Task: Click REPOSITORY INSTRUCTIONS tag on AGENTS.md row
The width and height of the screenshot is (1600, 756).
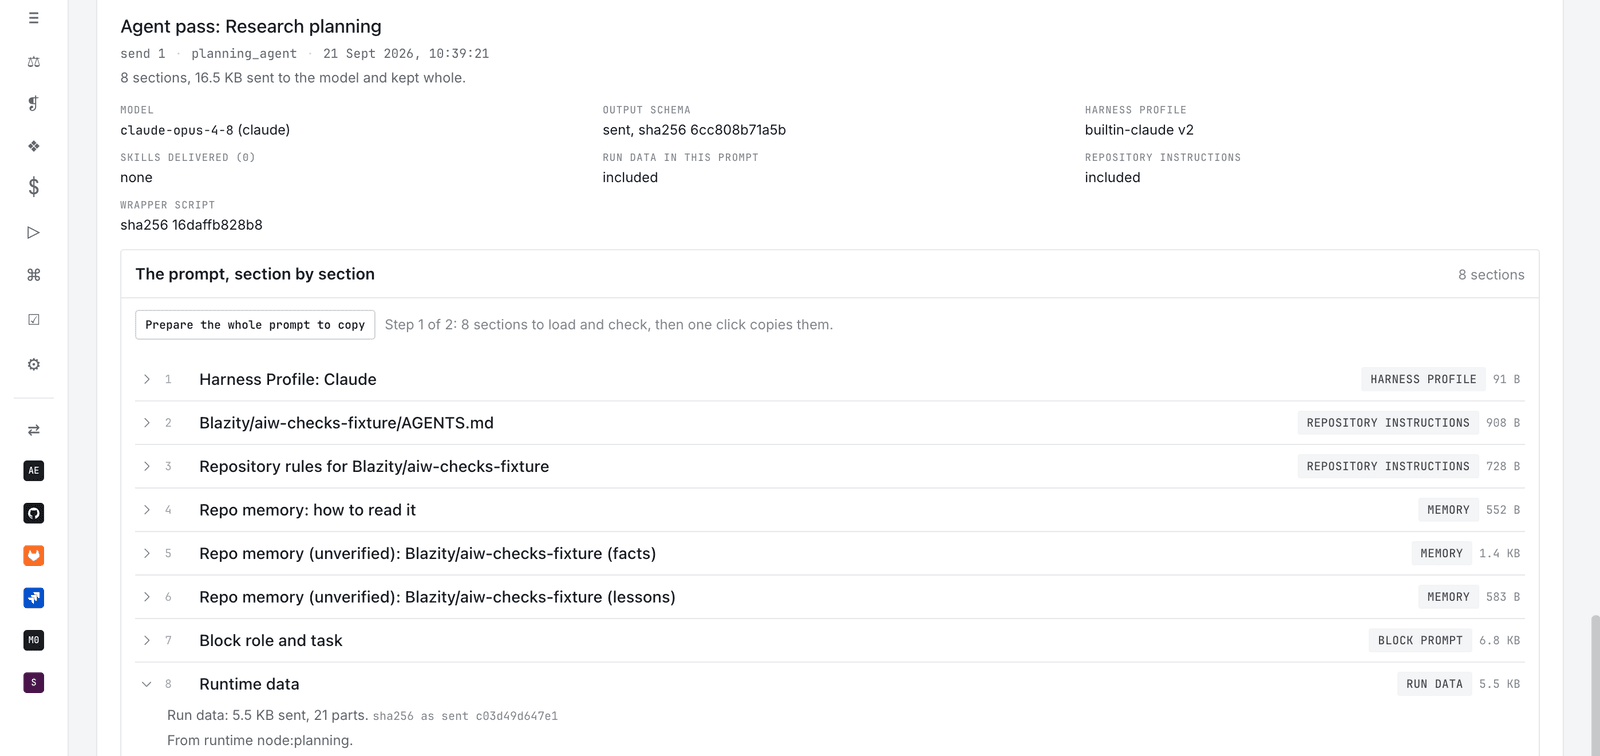Action: click(x=1388, y=423)
